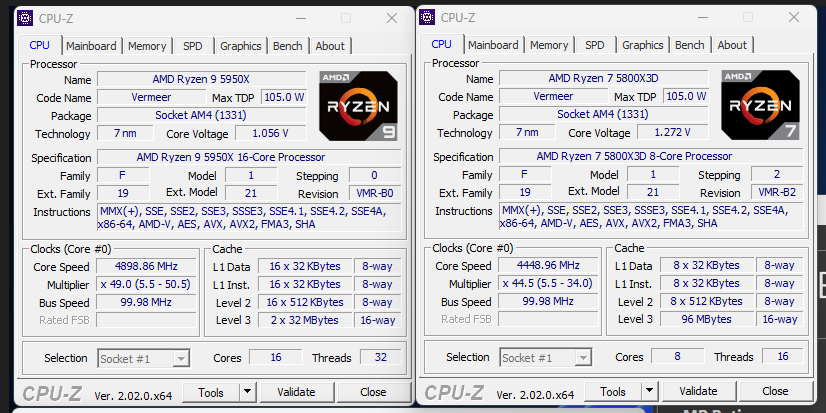Minimize the right CPU-Z window
Image resolution: width=826 pixels, height=413 pixels.
coord(703,17)
